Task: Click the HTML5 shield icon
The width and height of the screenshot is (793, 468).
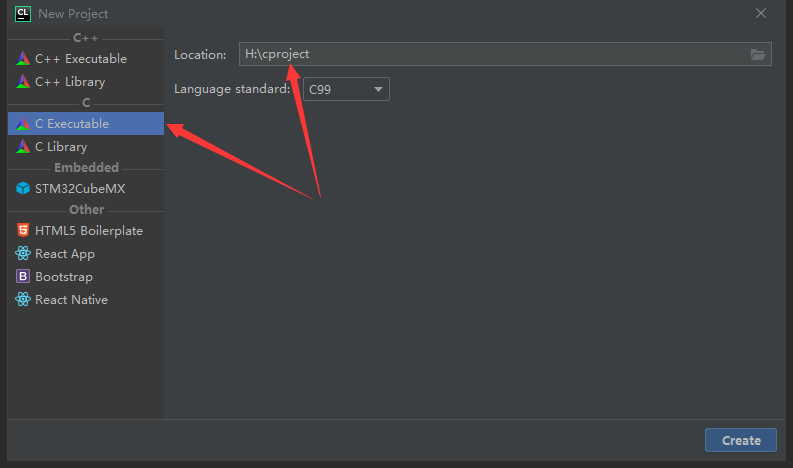Action: pyautogui.click(x=24, y=231)
